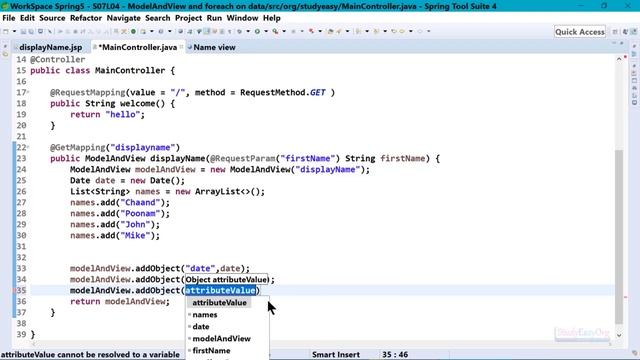Switch to the Name view tab
Viewport: 640px width, 360px height.
pyautogui.click(x=214, y=47)
